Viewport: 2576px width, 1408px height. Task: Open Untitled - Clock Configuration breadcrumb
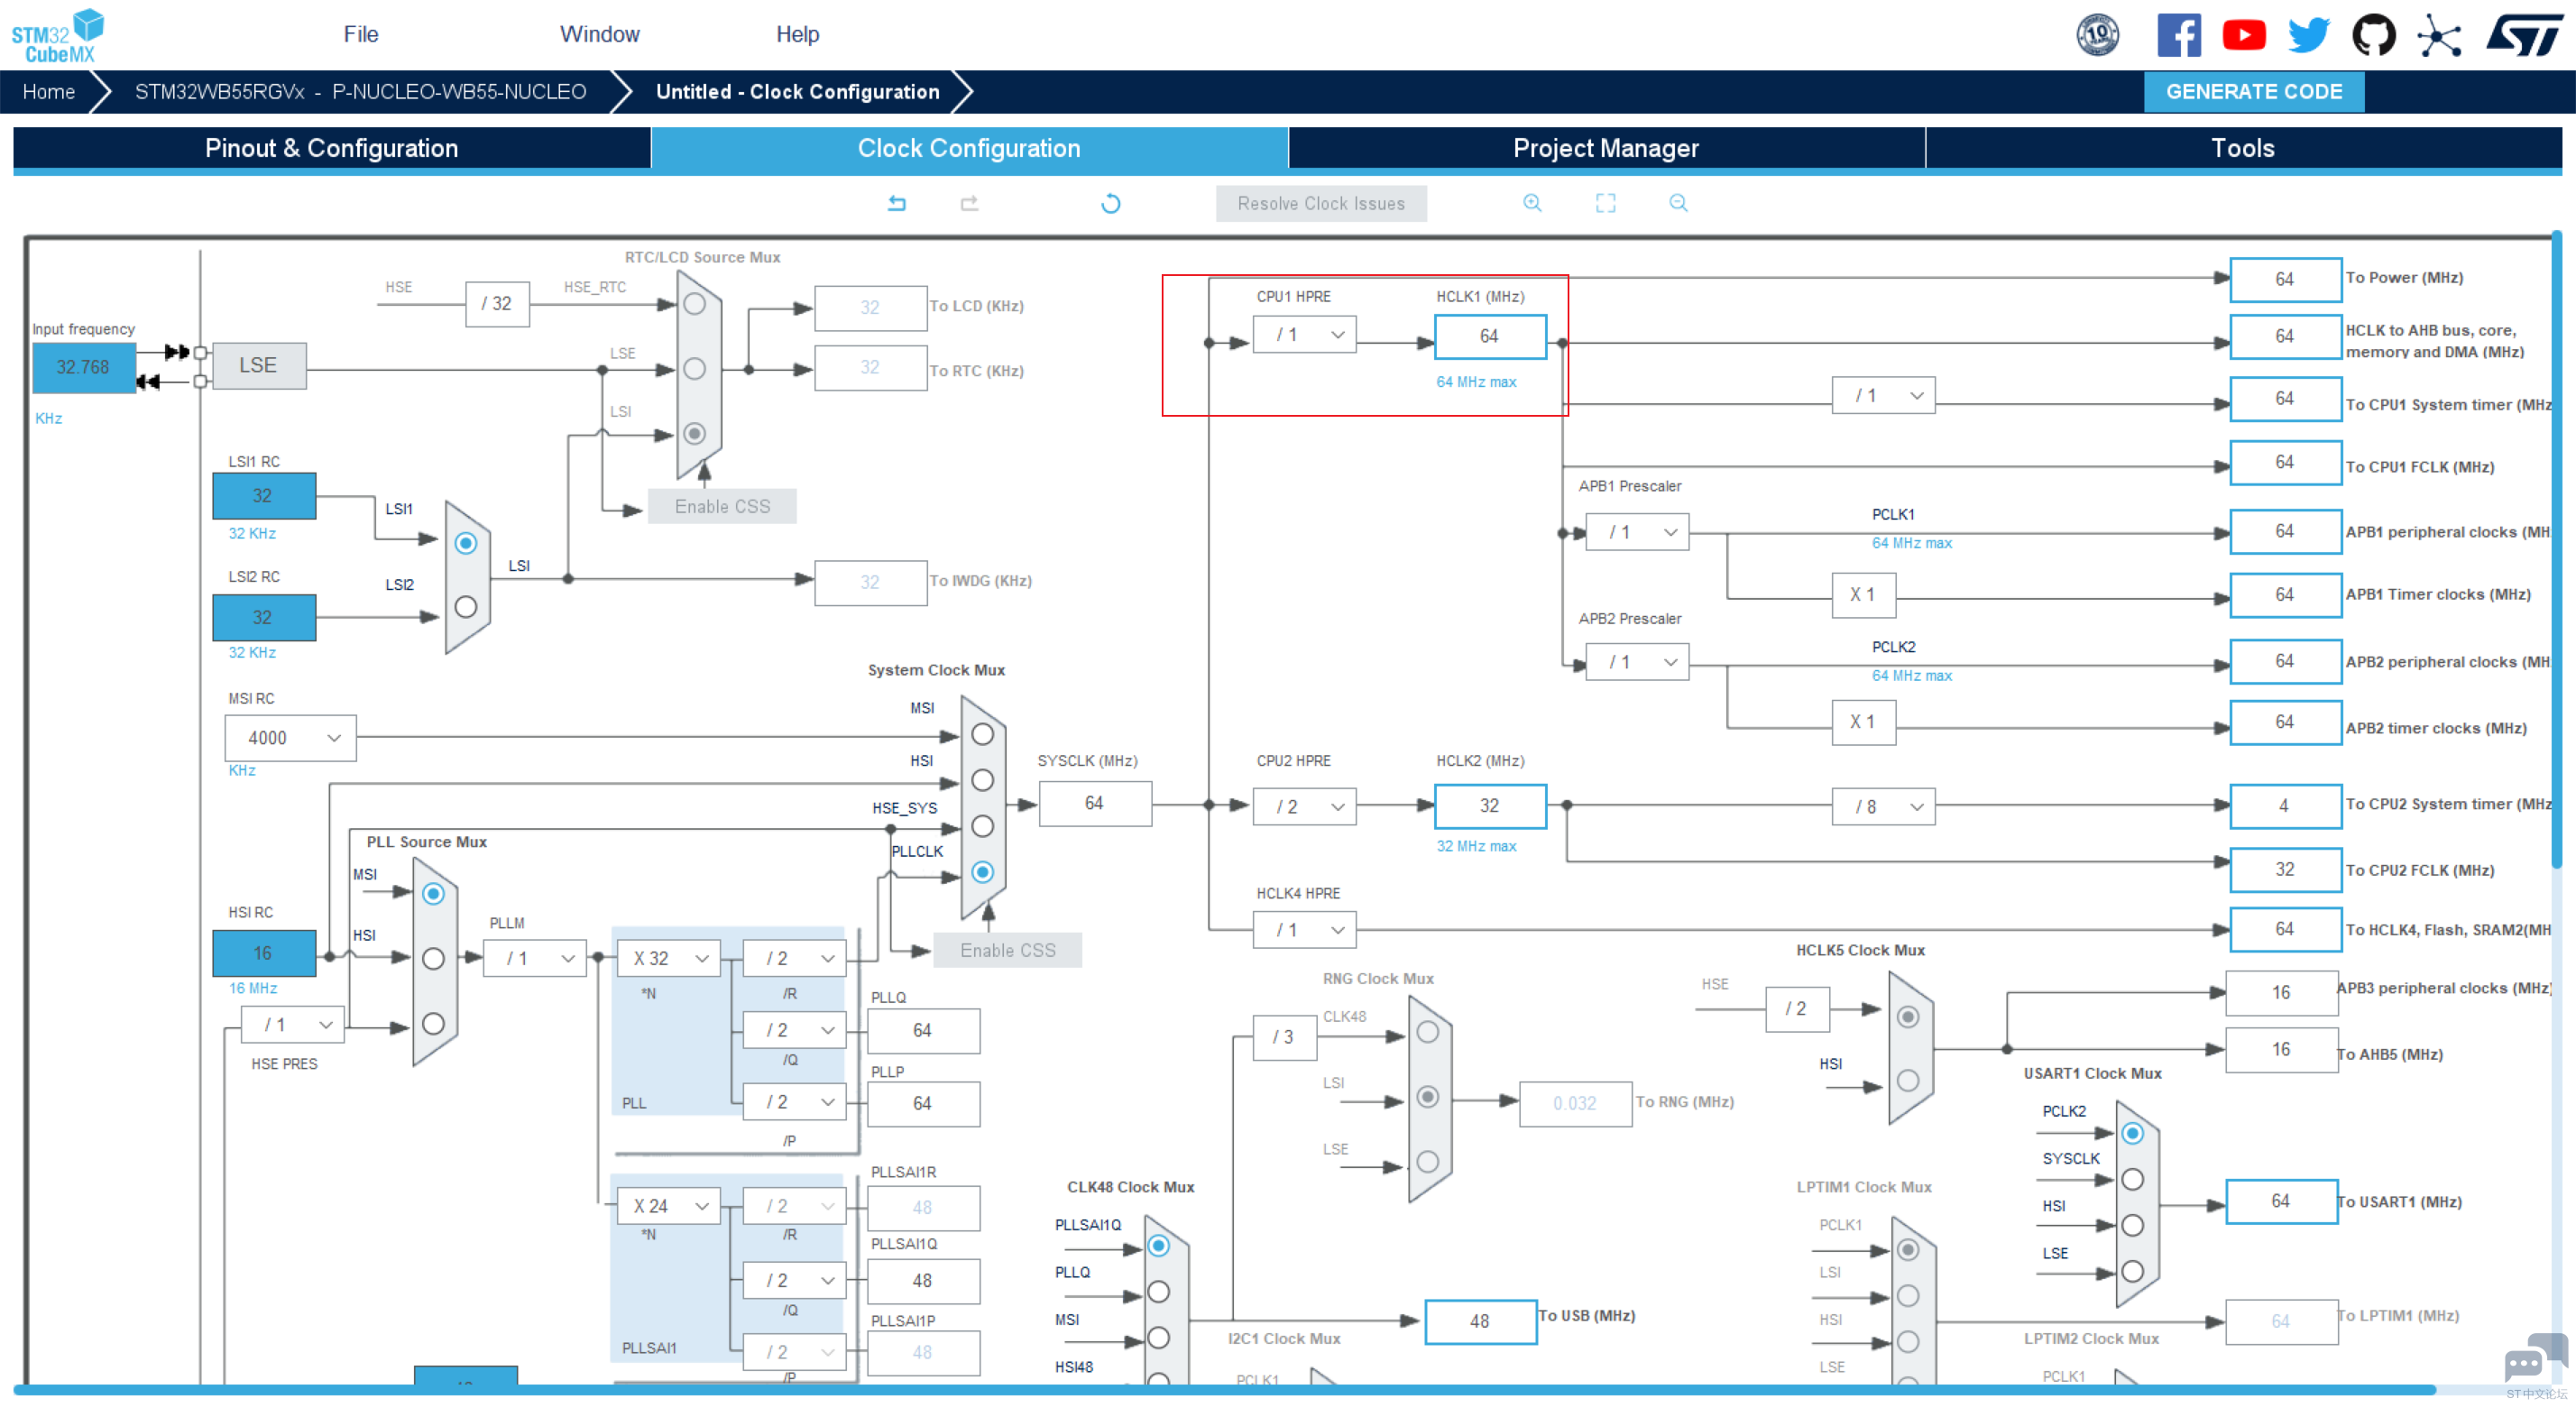pos(797,92)
